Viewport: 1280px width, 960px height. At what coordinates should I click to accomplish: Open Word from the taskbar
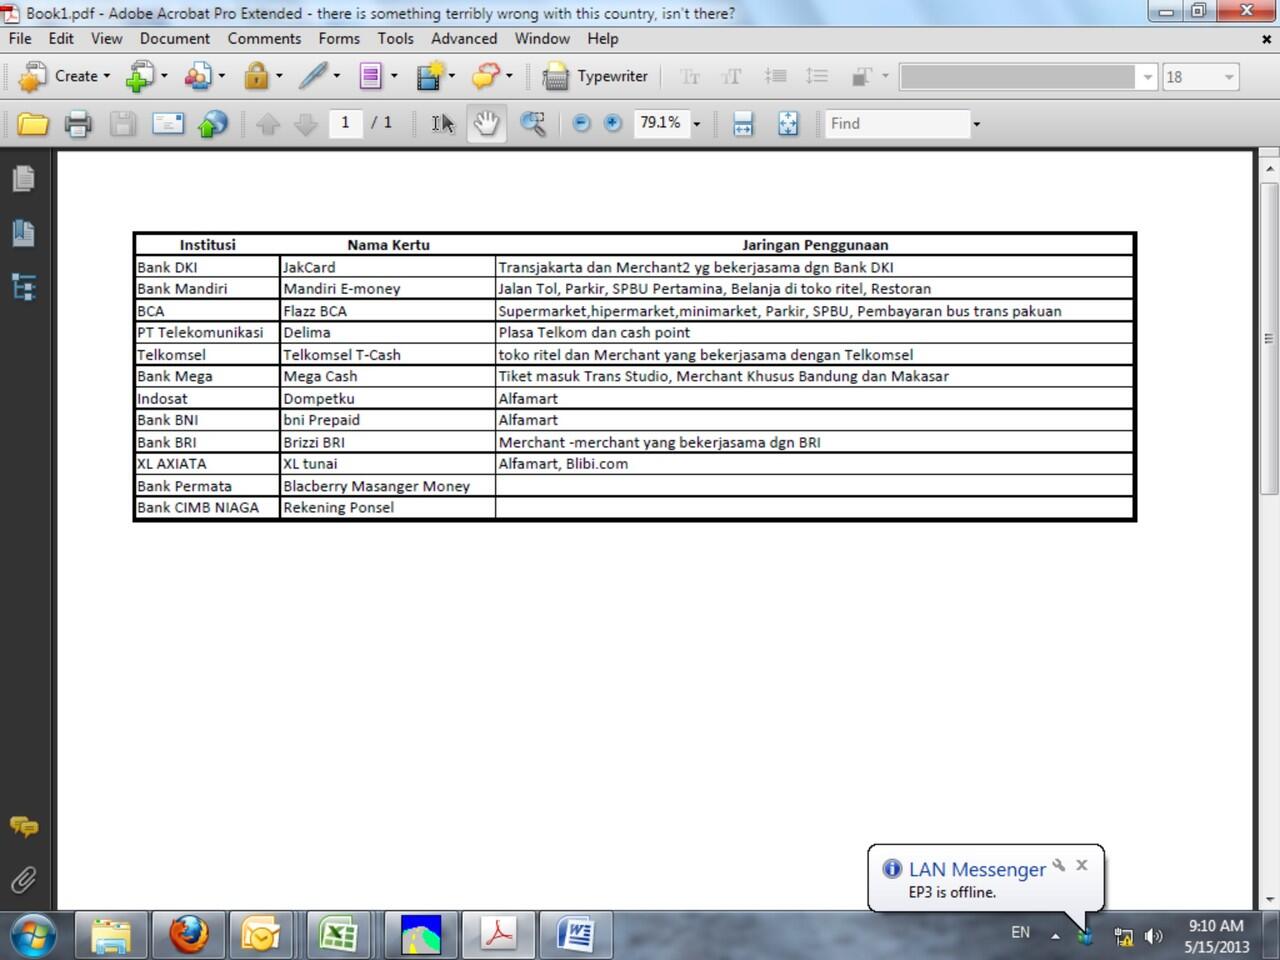[x=575, y=936]
